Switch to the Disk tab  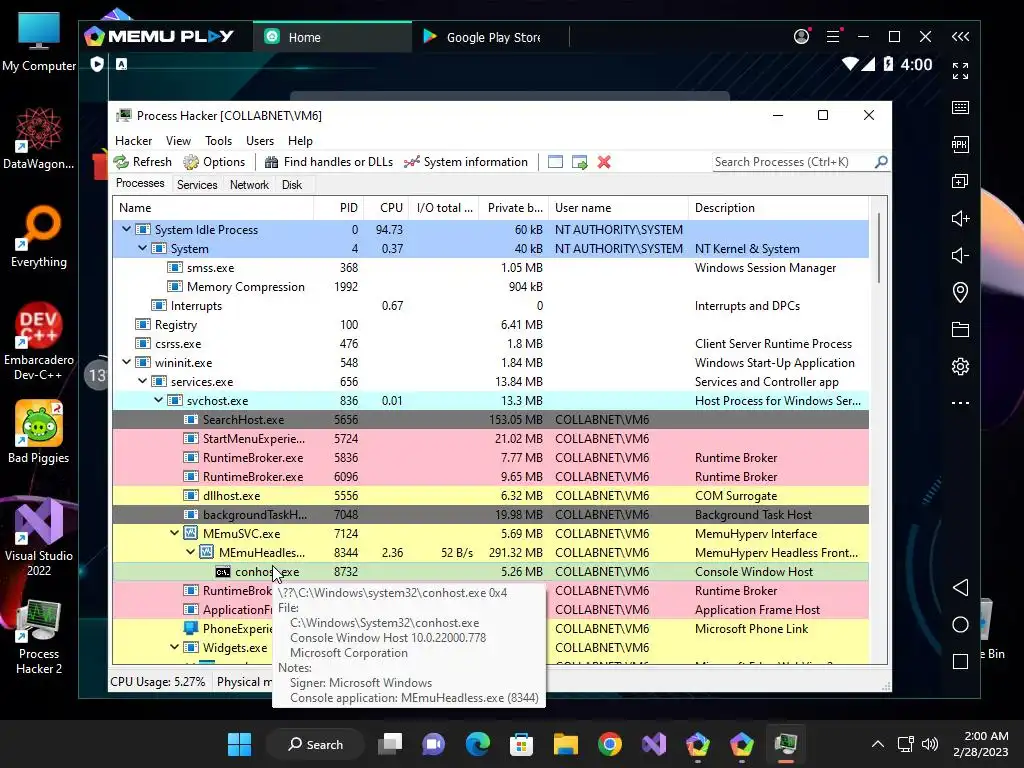click(292, 185)
